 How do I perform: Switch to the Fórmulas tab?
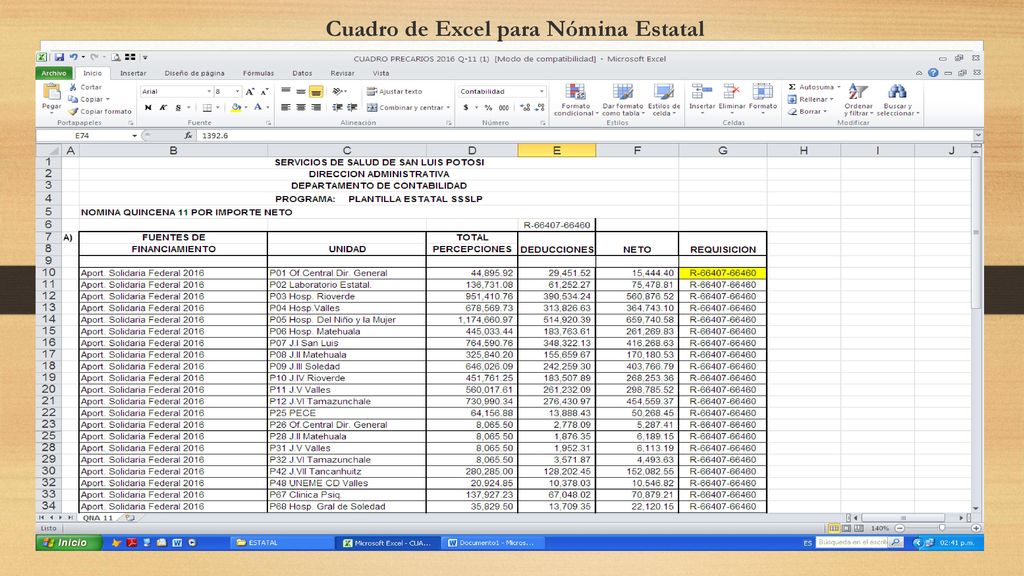click(259, 73)
